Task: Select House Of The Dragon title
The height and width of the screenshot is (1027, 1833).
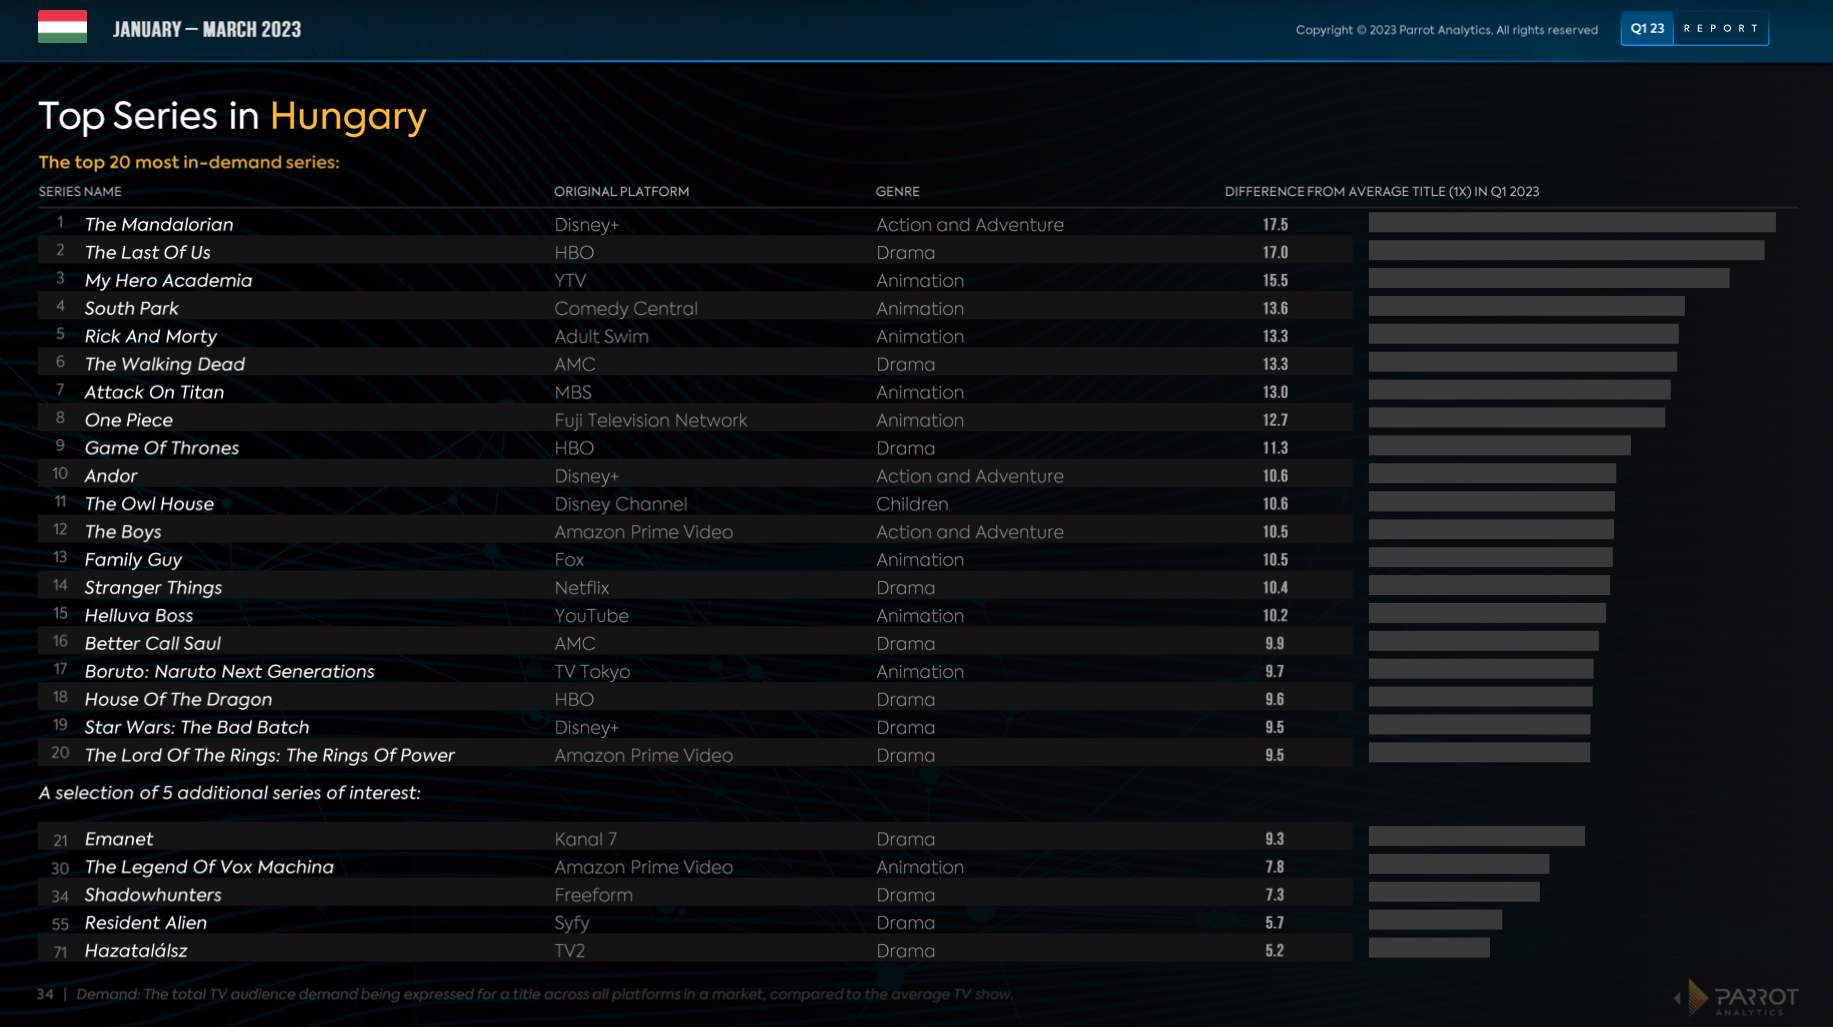Action: pyautogui.click(x=178, y=700)
